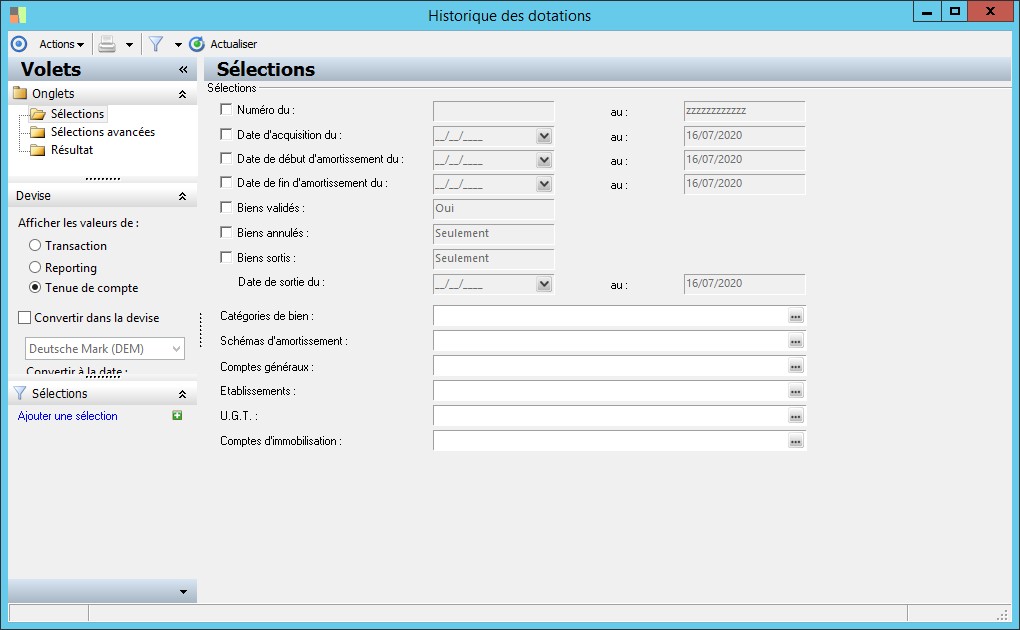The width and height of the screenshot is (1020, 630).
Task: Collapse the Volets pane with double chevron
Action: point(183,70)
